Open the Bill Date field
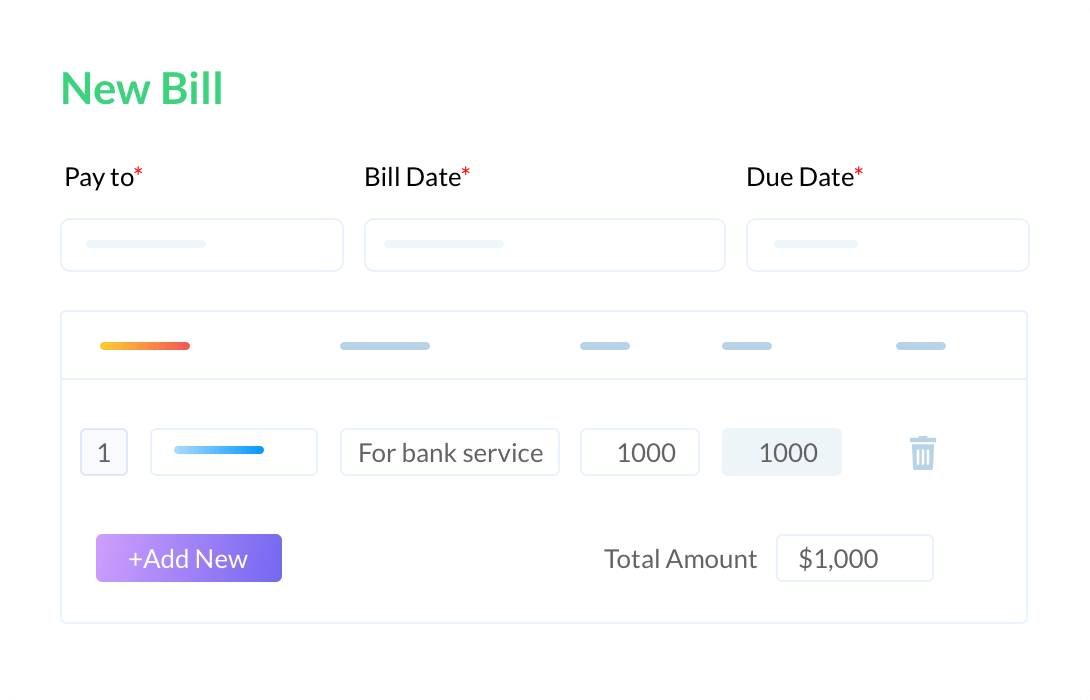 [x=544, y=245]
